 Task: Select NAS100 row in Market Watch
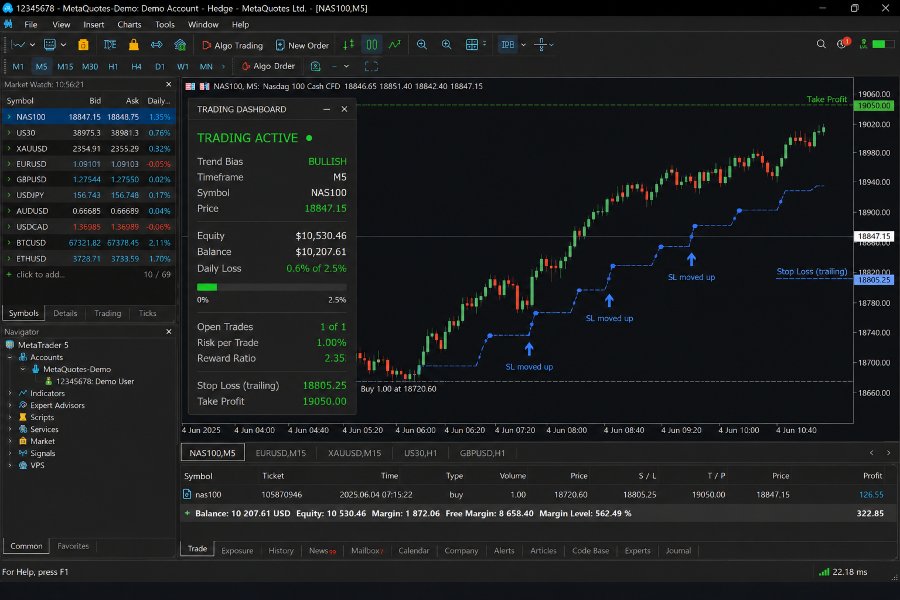click(x=88, y=117)
